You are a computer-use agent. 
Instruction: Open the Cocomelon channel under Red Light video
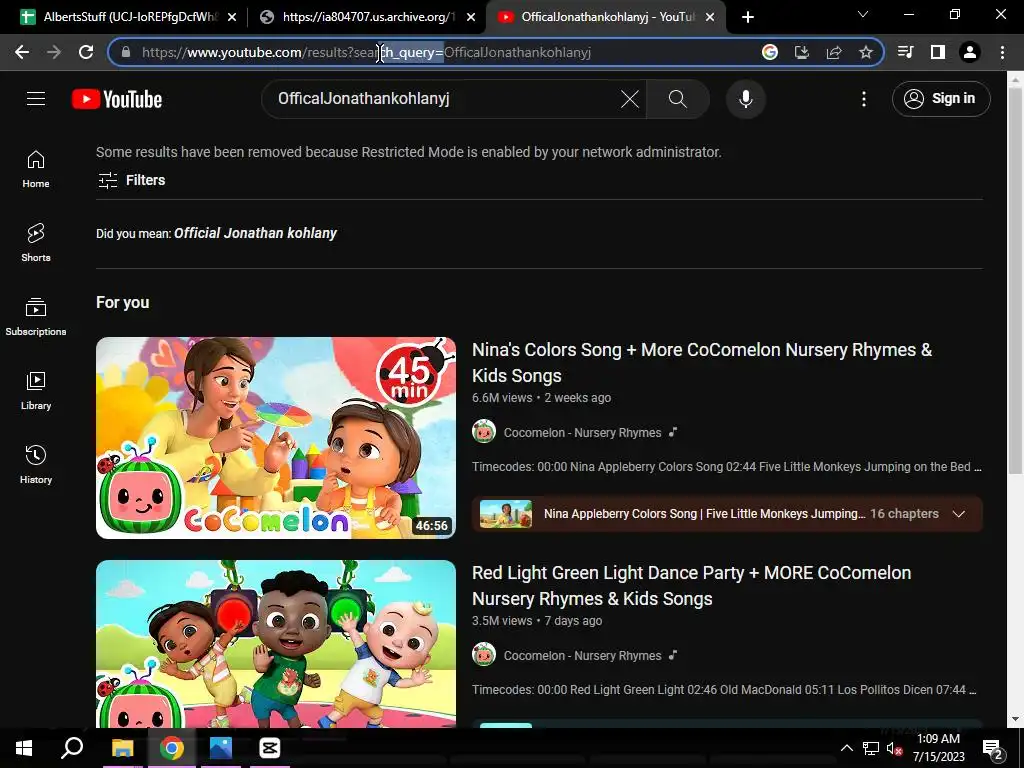coord(582,656)
